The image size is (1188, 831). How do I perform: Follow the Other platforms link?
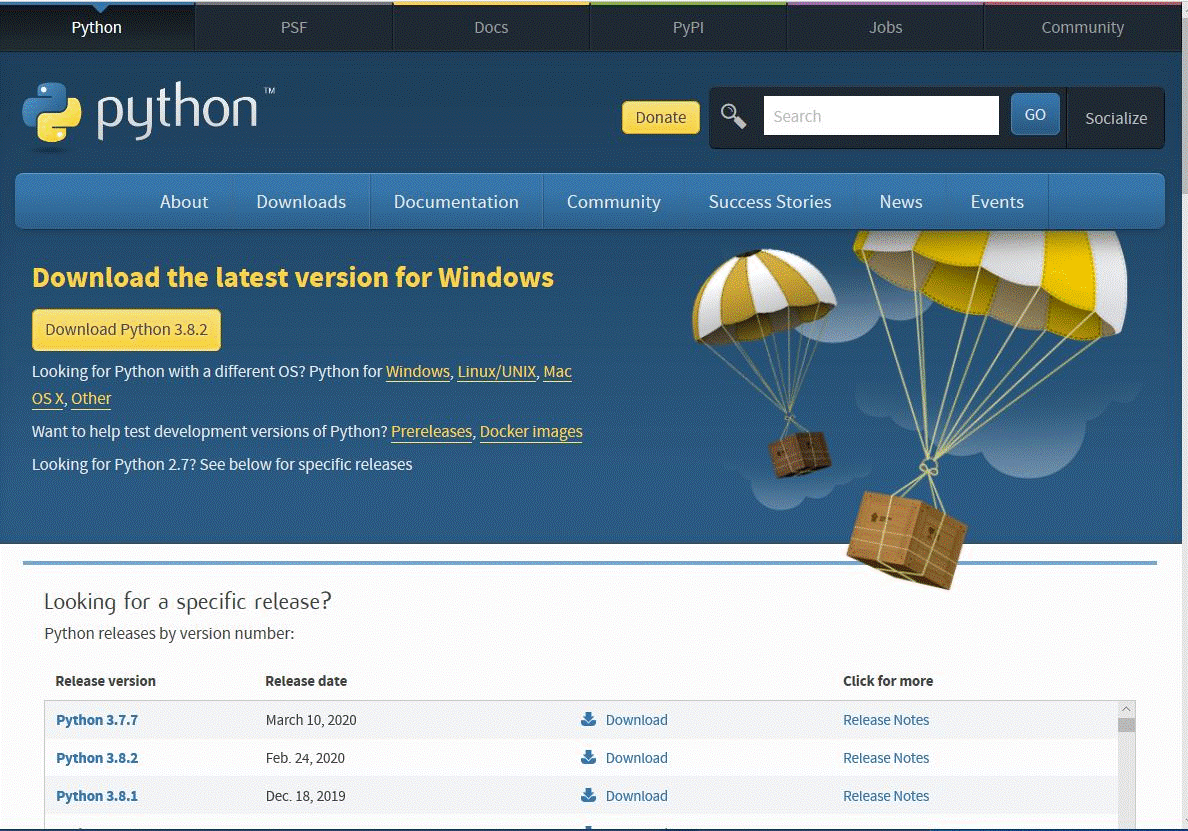[91, 398]
